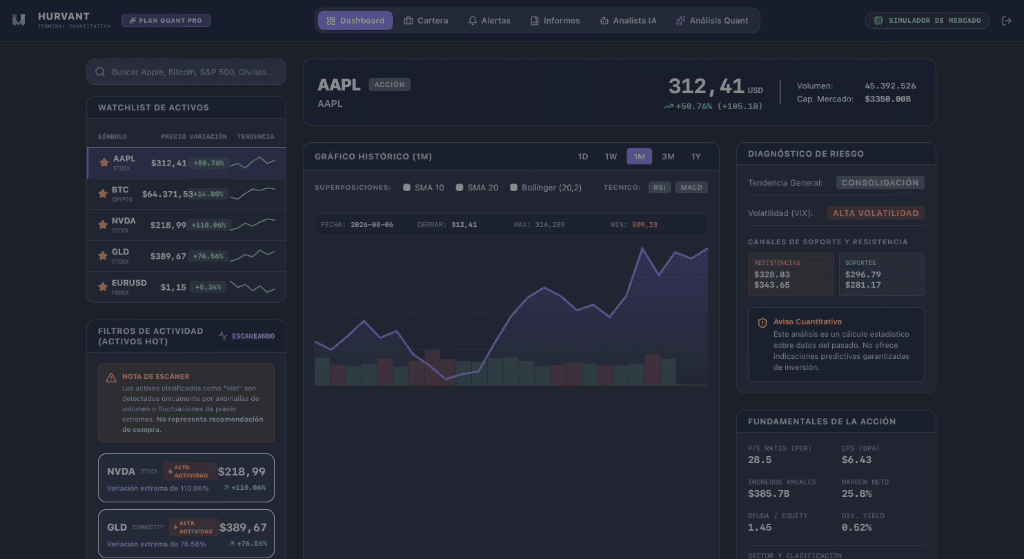Click the ACCIÓN tag beside AAPL
Image resolution: width=1024 pixels, height=559 pixels.
click(x=389, y=84)
